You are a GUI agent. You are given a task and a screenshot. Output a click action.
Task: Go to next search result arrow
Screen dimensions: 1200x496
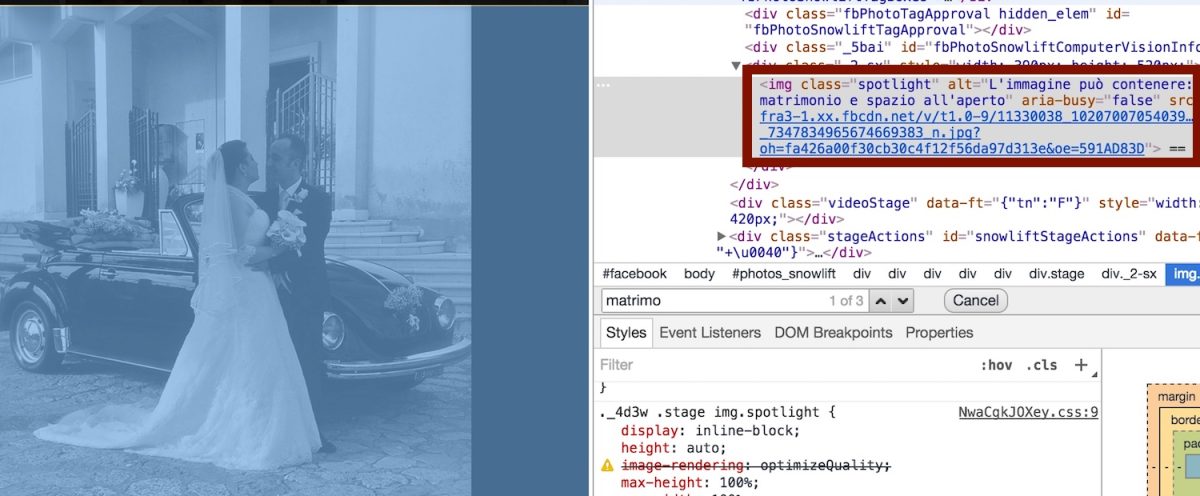click(x=903, y=301)
